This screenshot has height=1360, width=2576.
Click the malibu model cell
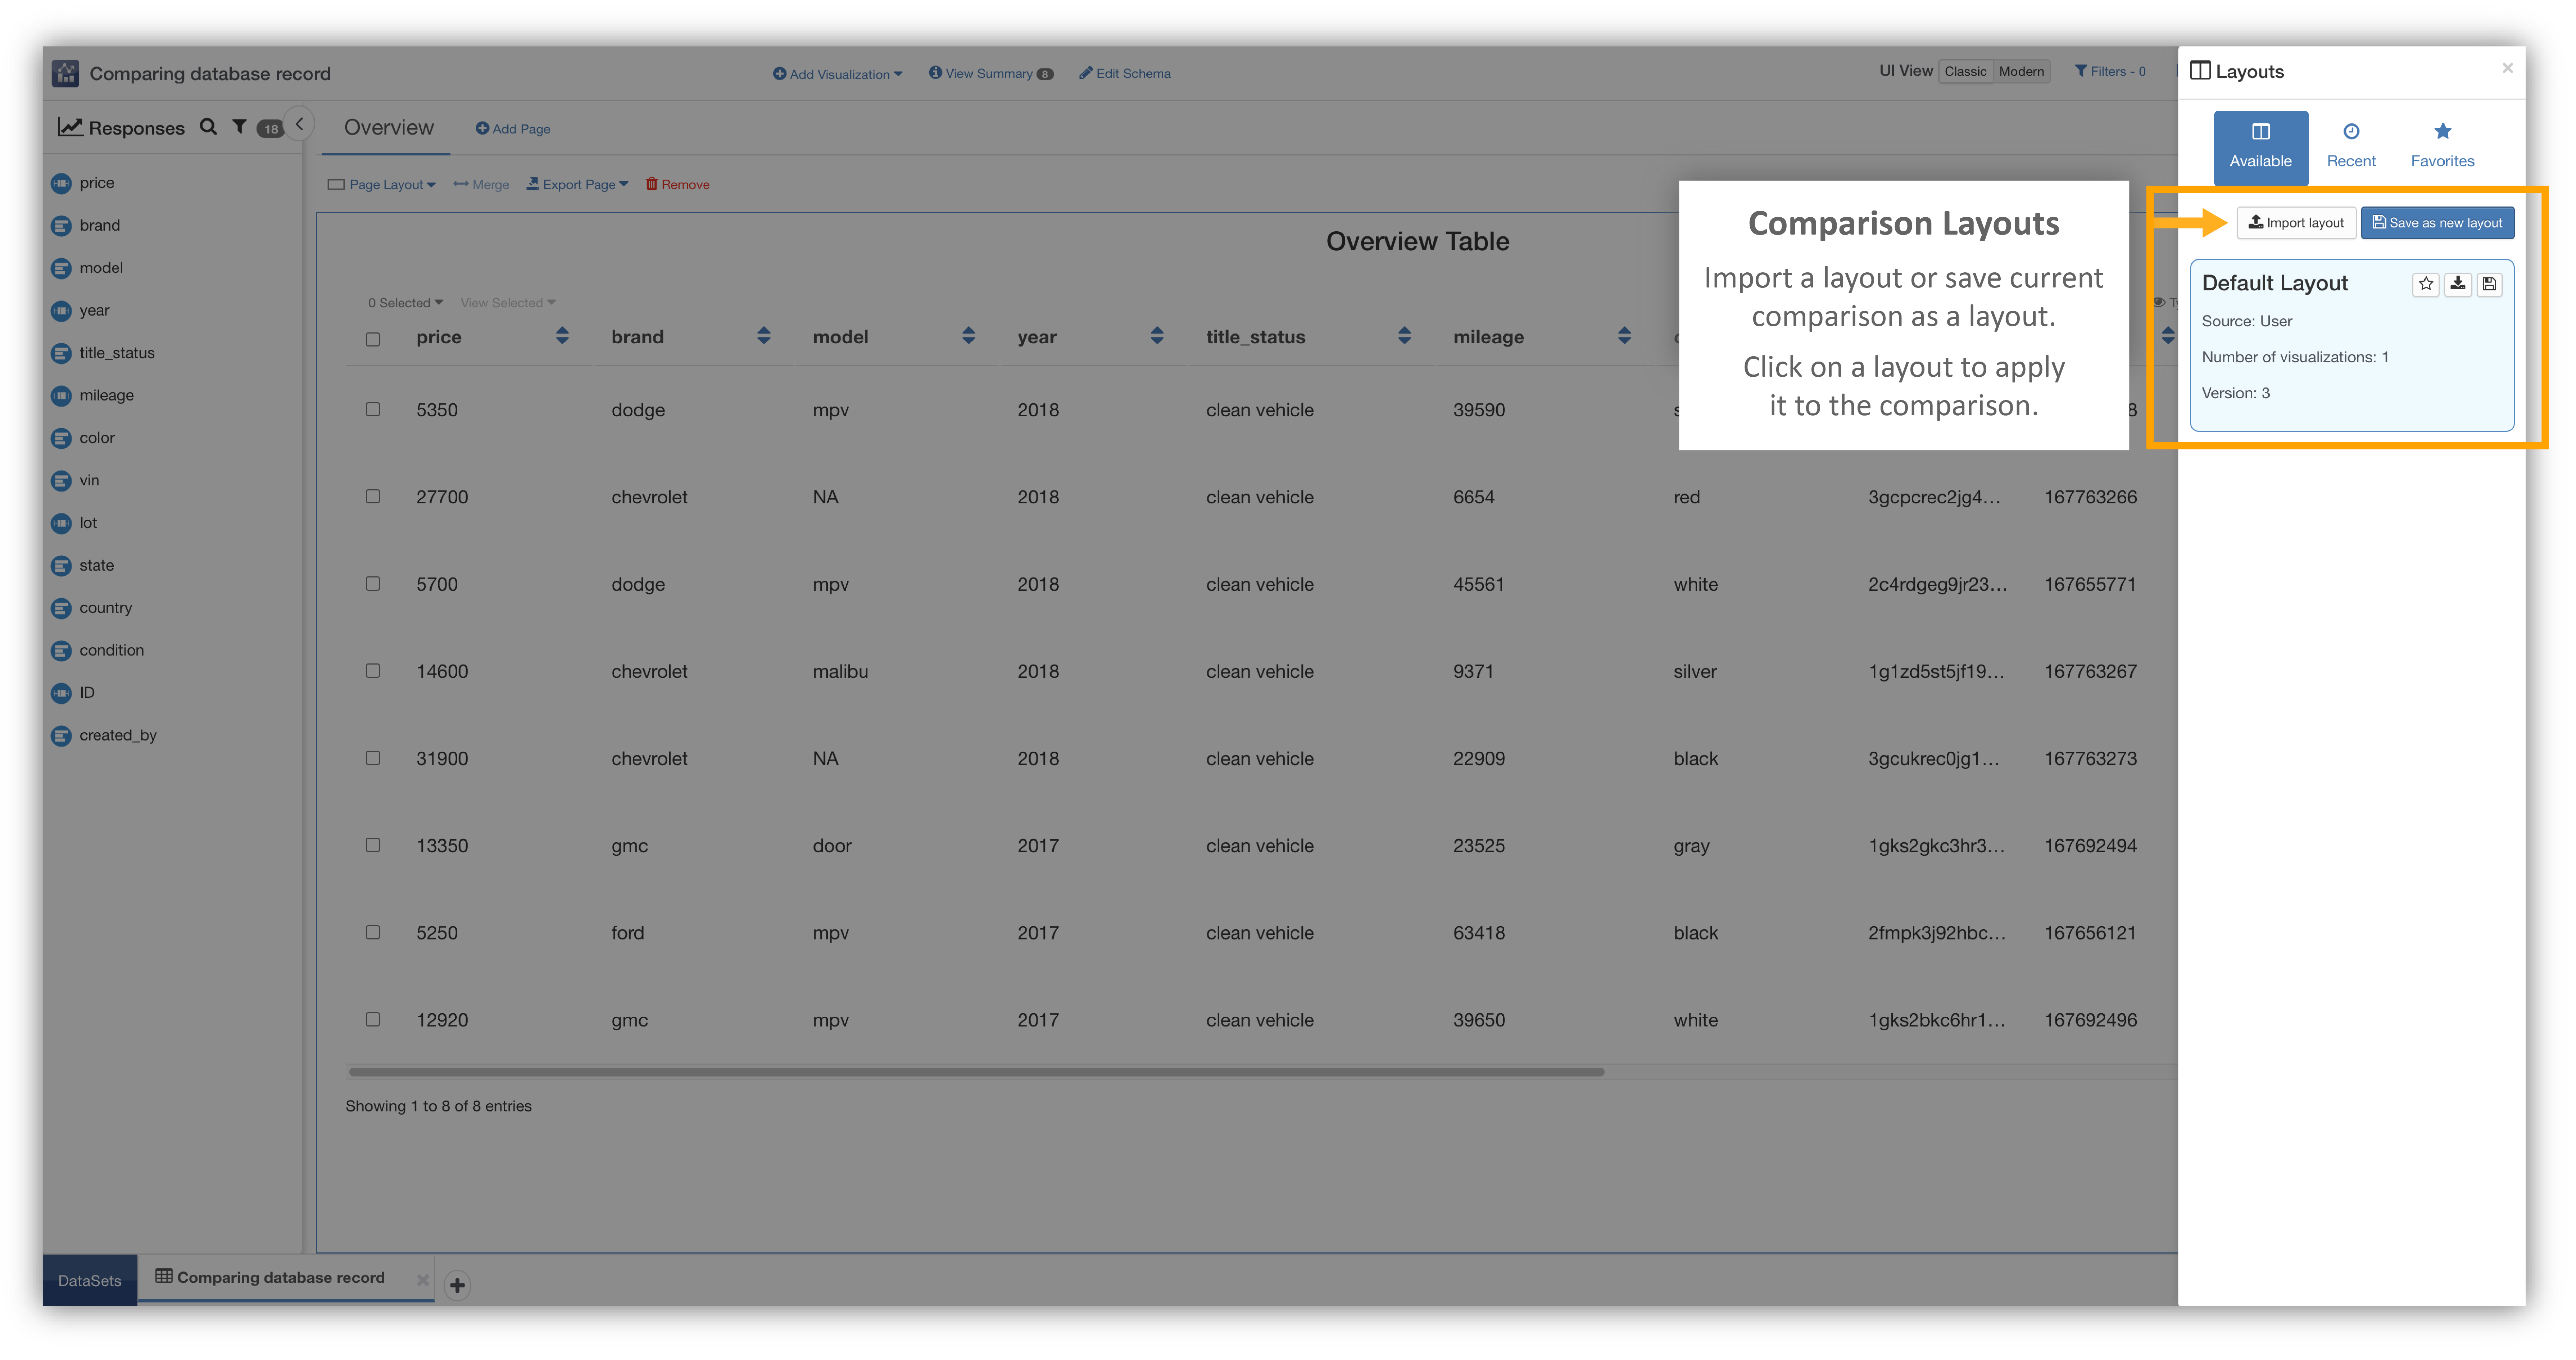840,672
